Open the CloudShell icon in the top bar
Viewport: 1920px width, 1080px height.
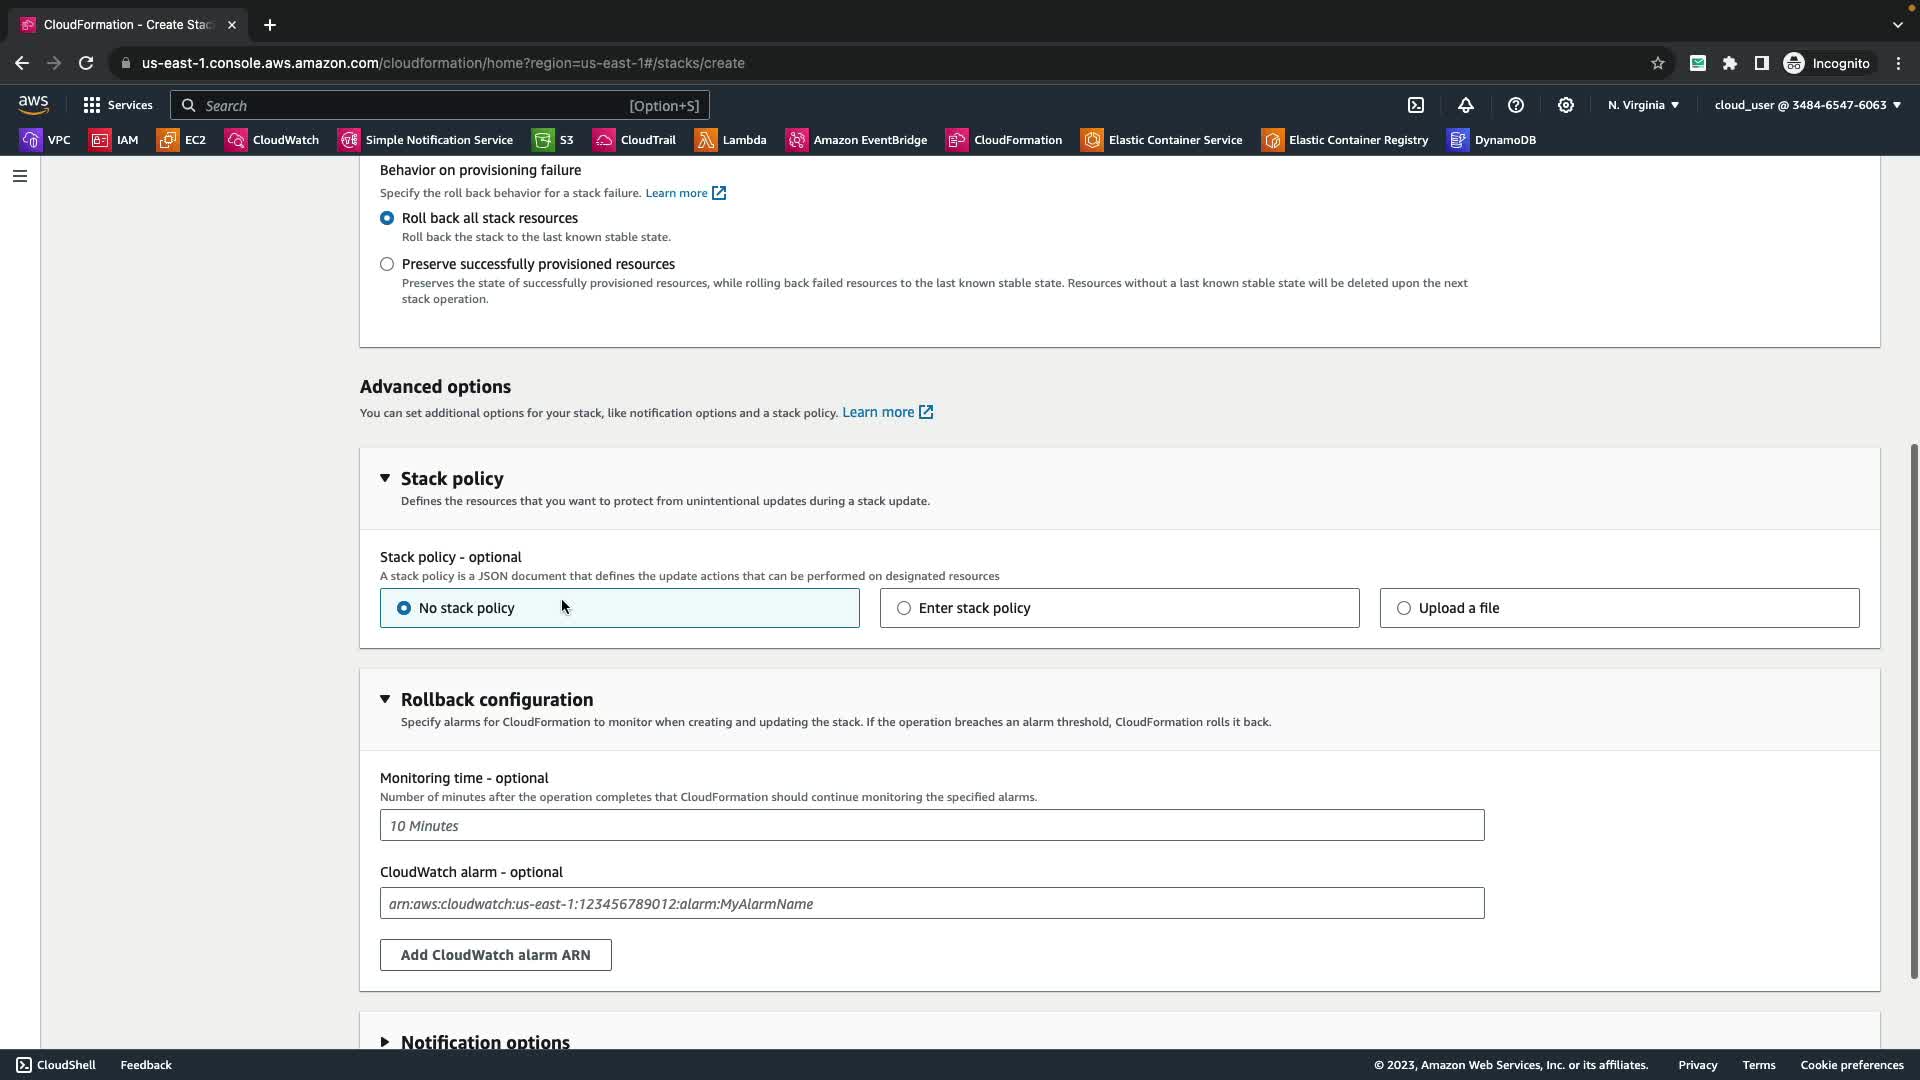click(1416, 105)
